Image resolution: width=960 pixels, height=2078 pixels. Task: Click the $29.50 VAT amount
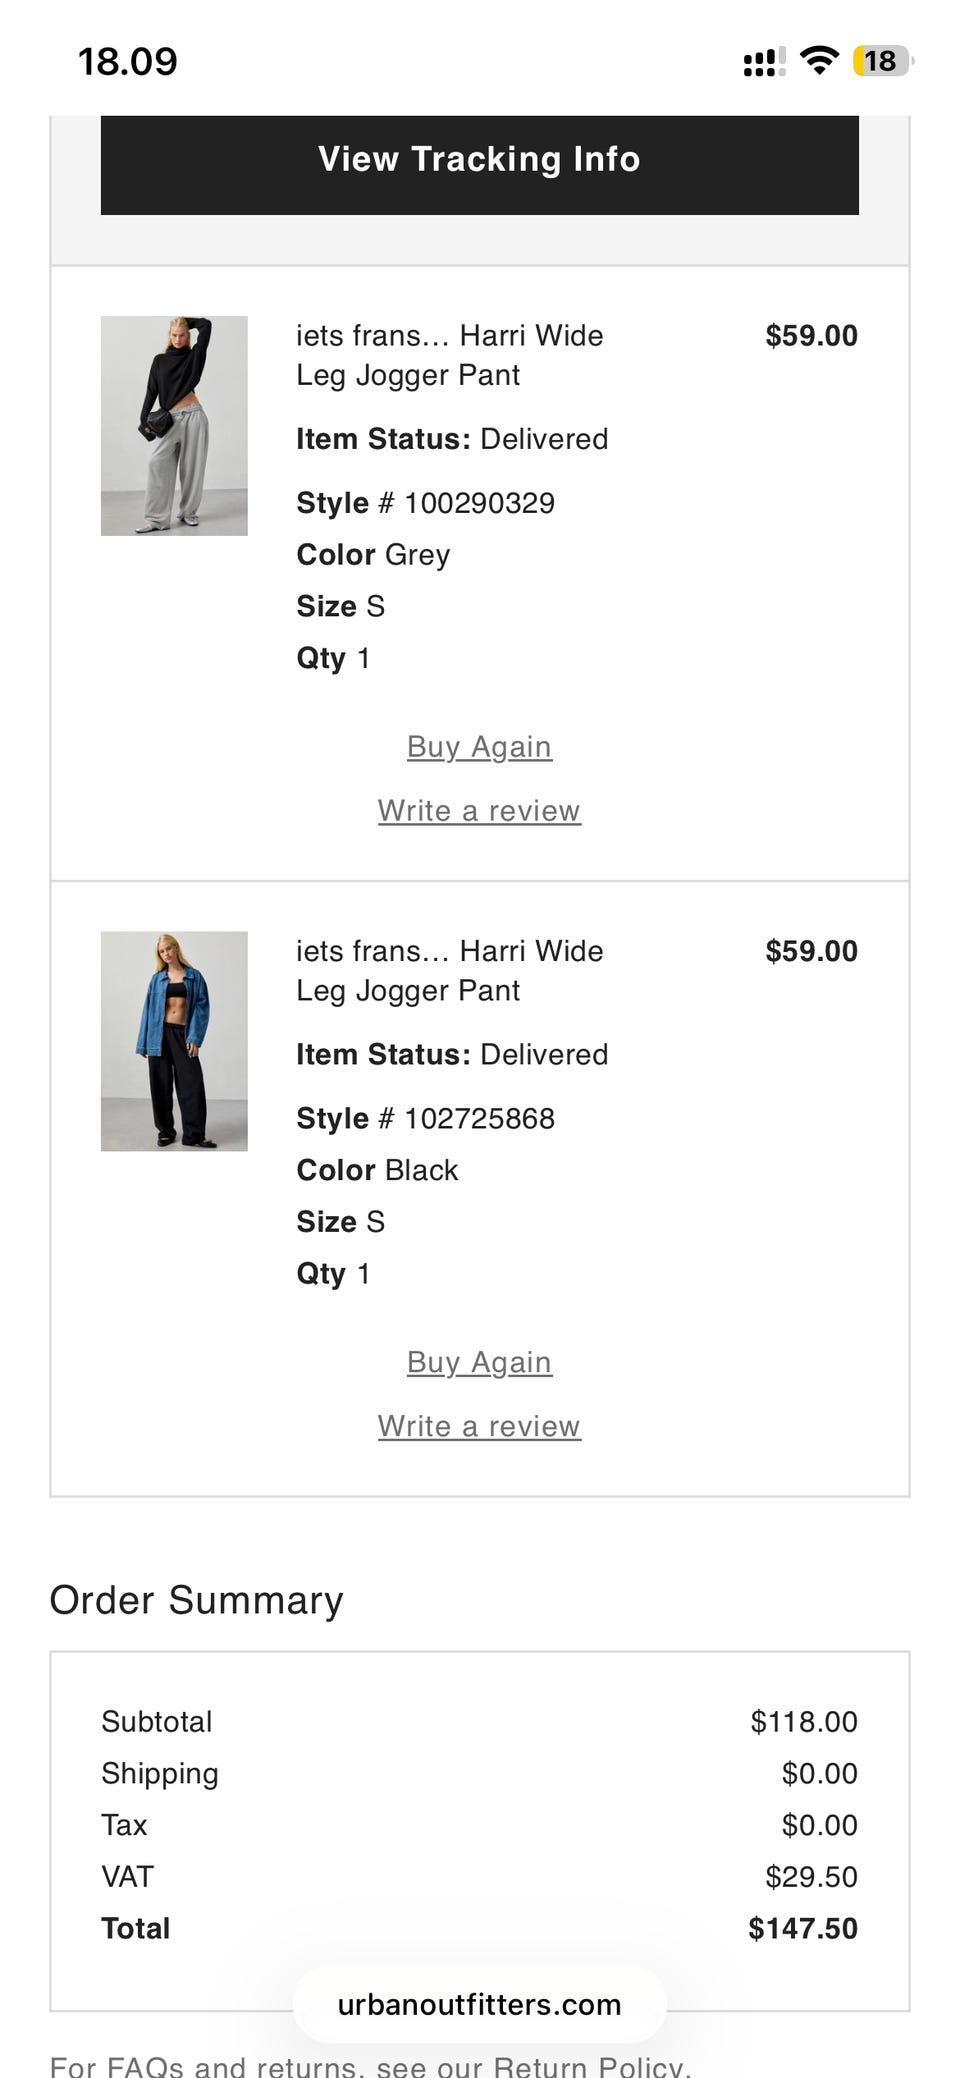[x=811, y=1877]
